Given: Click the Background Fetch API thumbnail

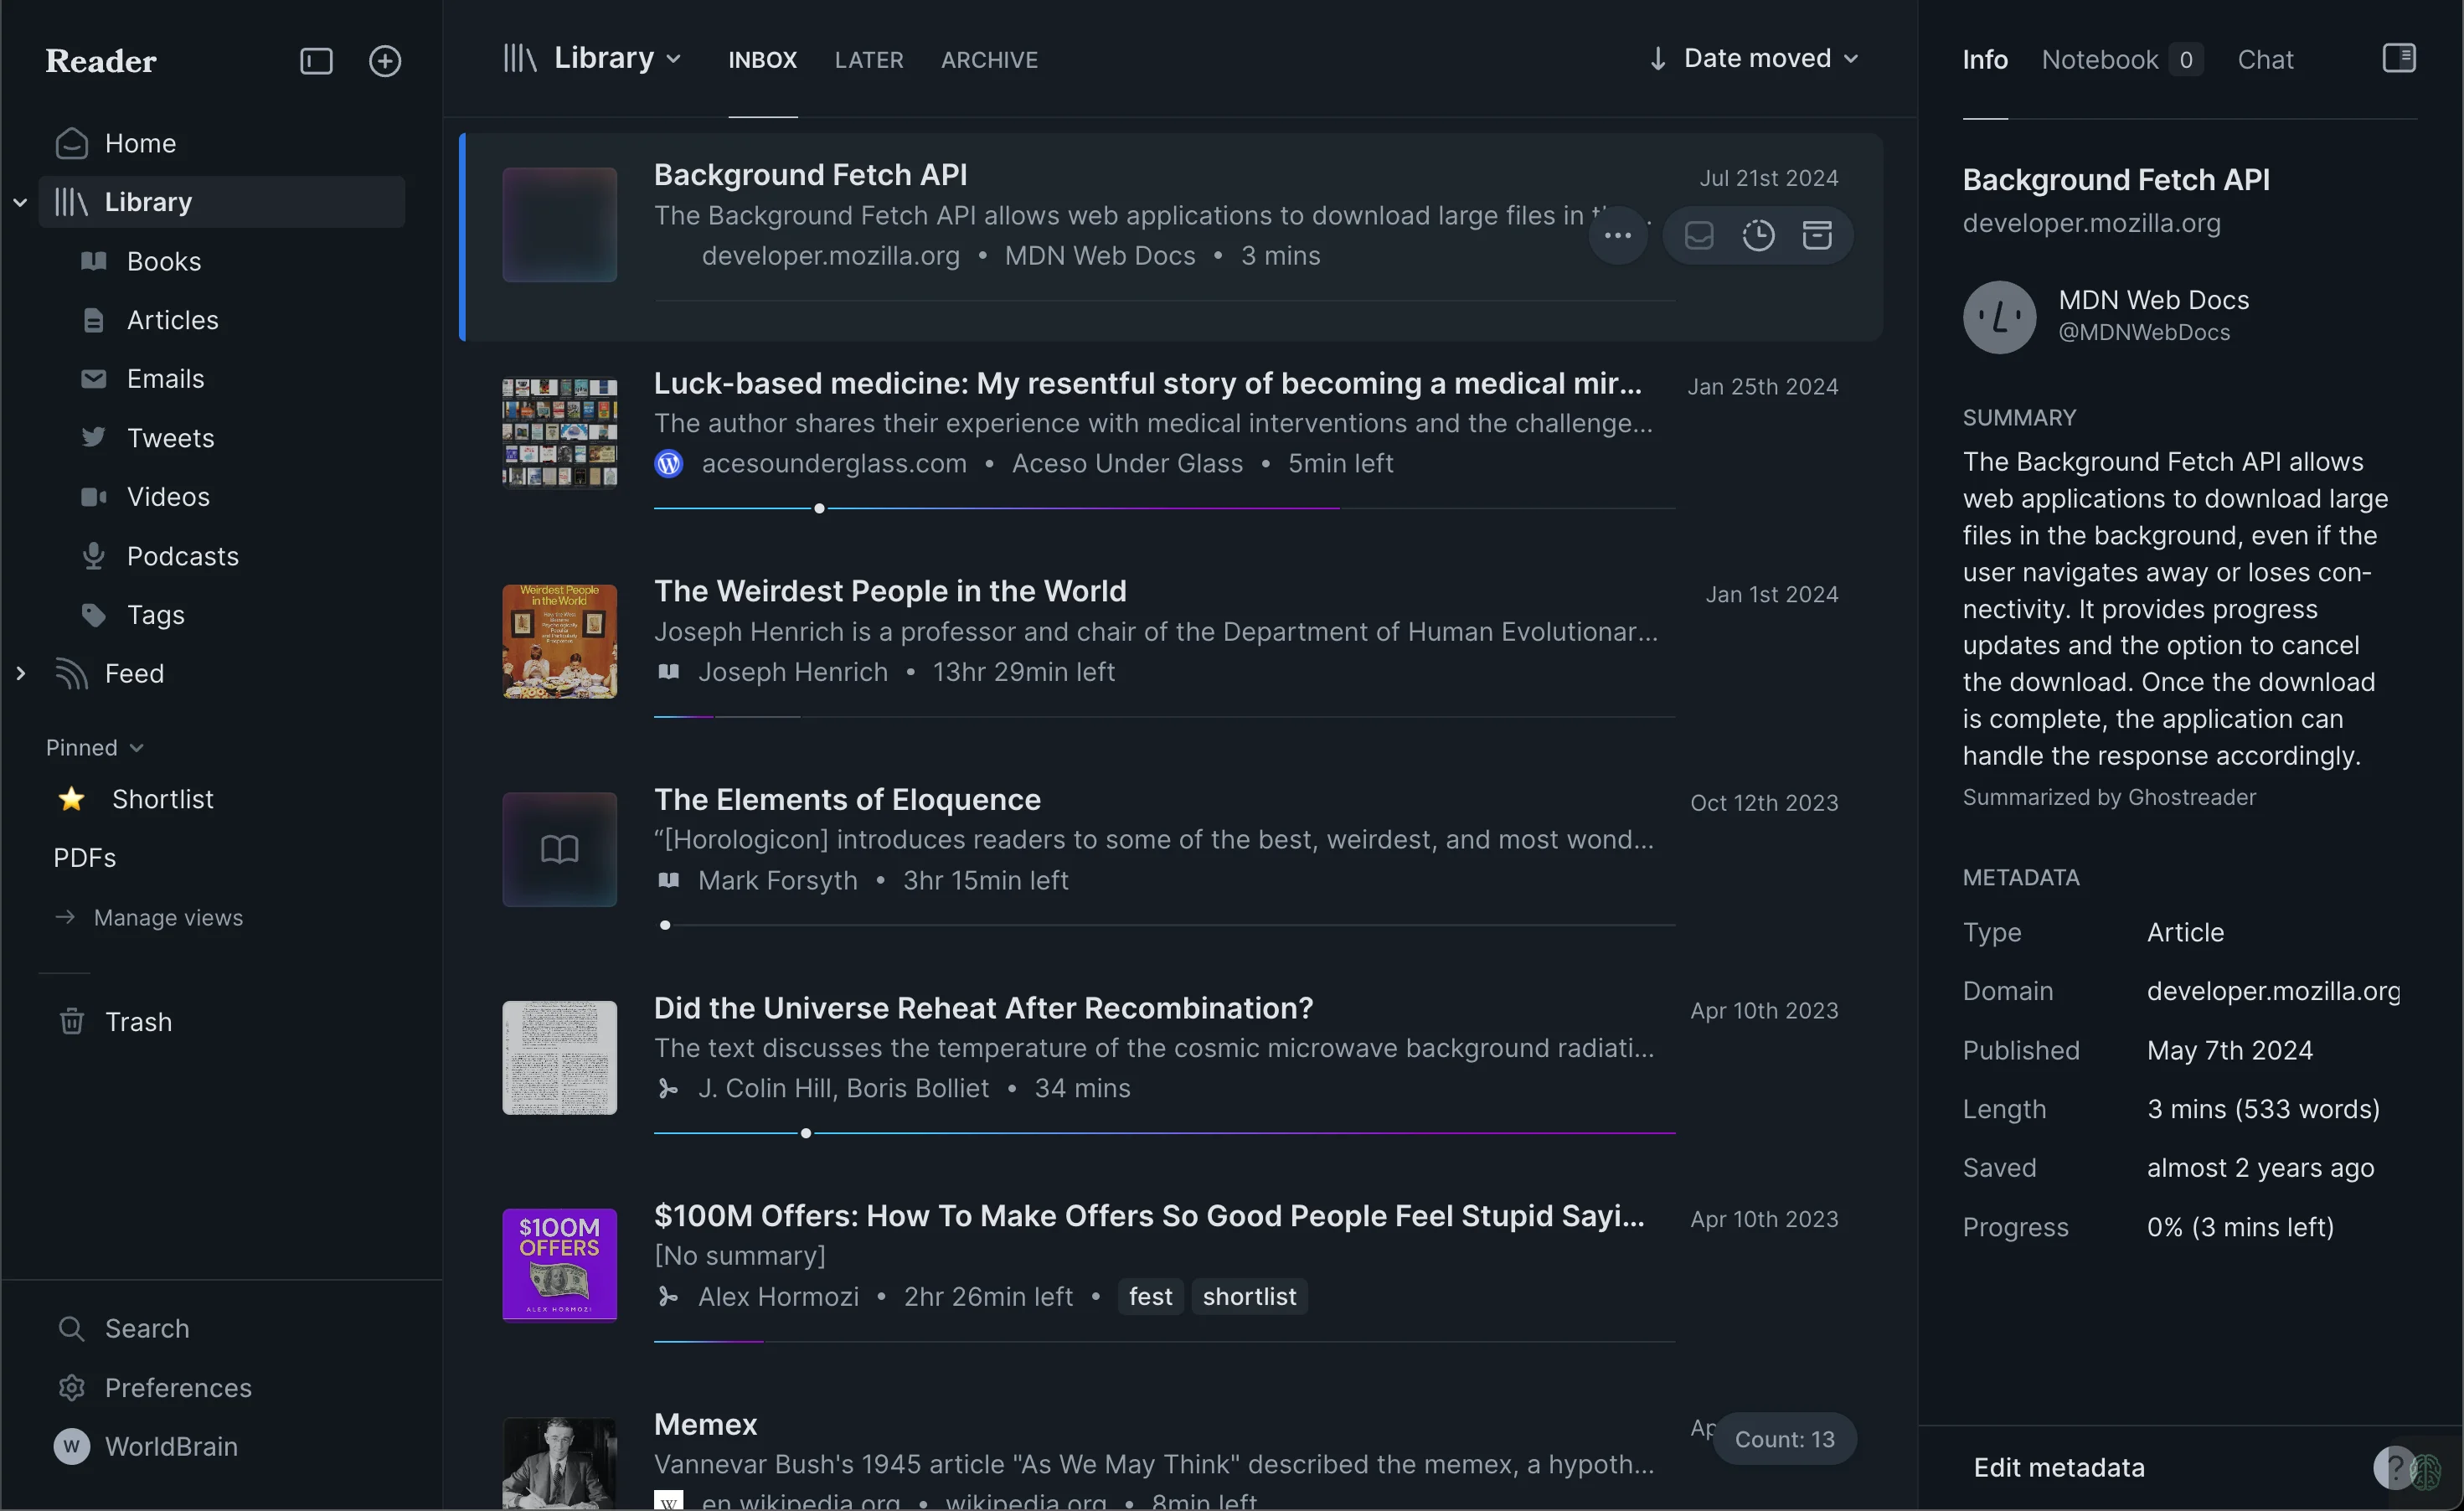Looking at the screenshot, I should 559,224.
